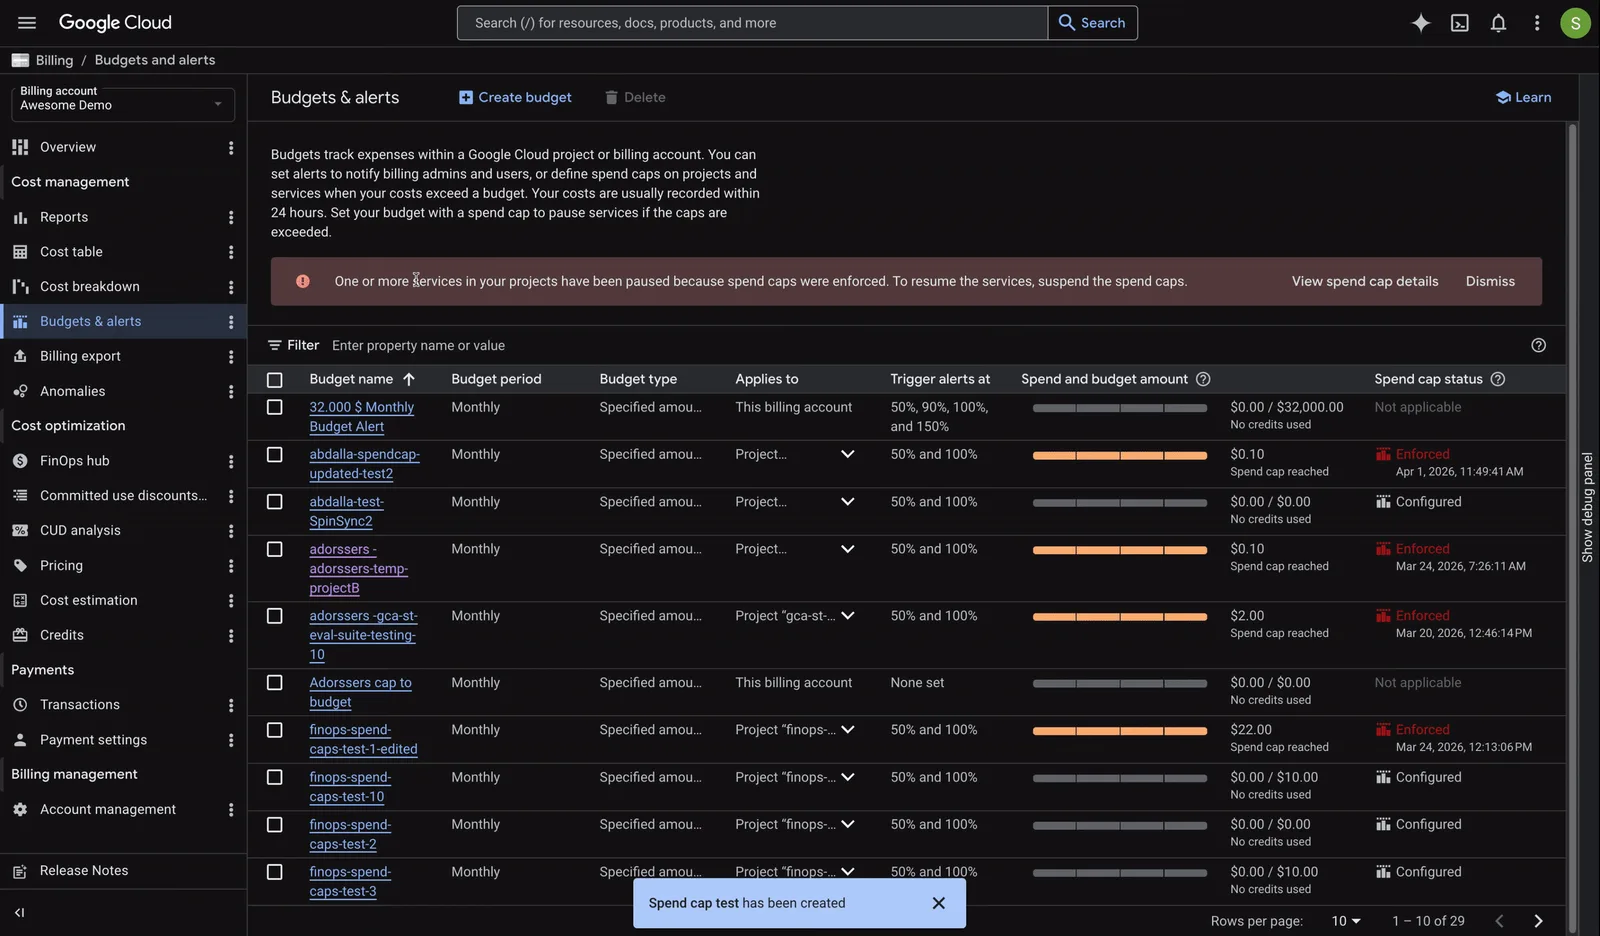Viewport: 1600px width, 936px height.
Task: Open the top bar more options menu
Action: pos(1537,23)
